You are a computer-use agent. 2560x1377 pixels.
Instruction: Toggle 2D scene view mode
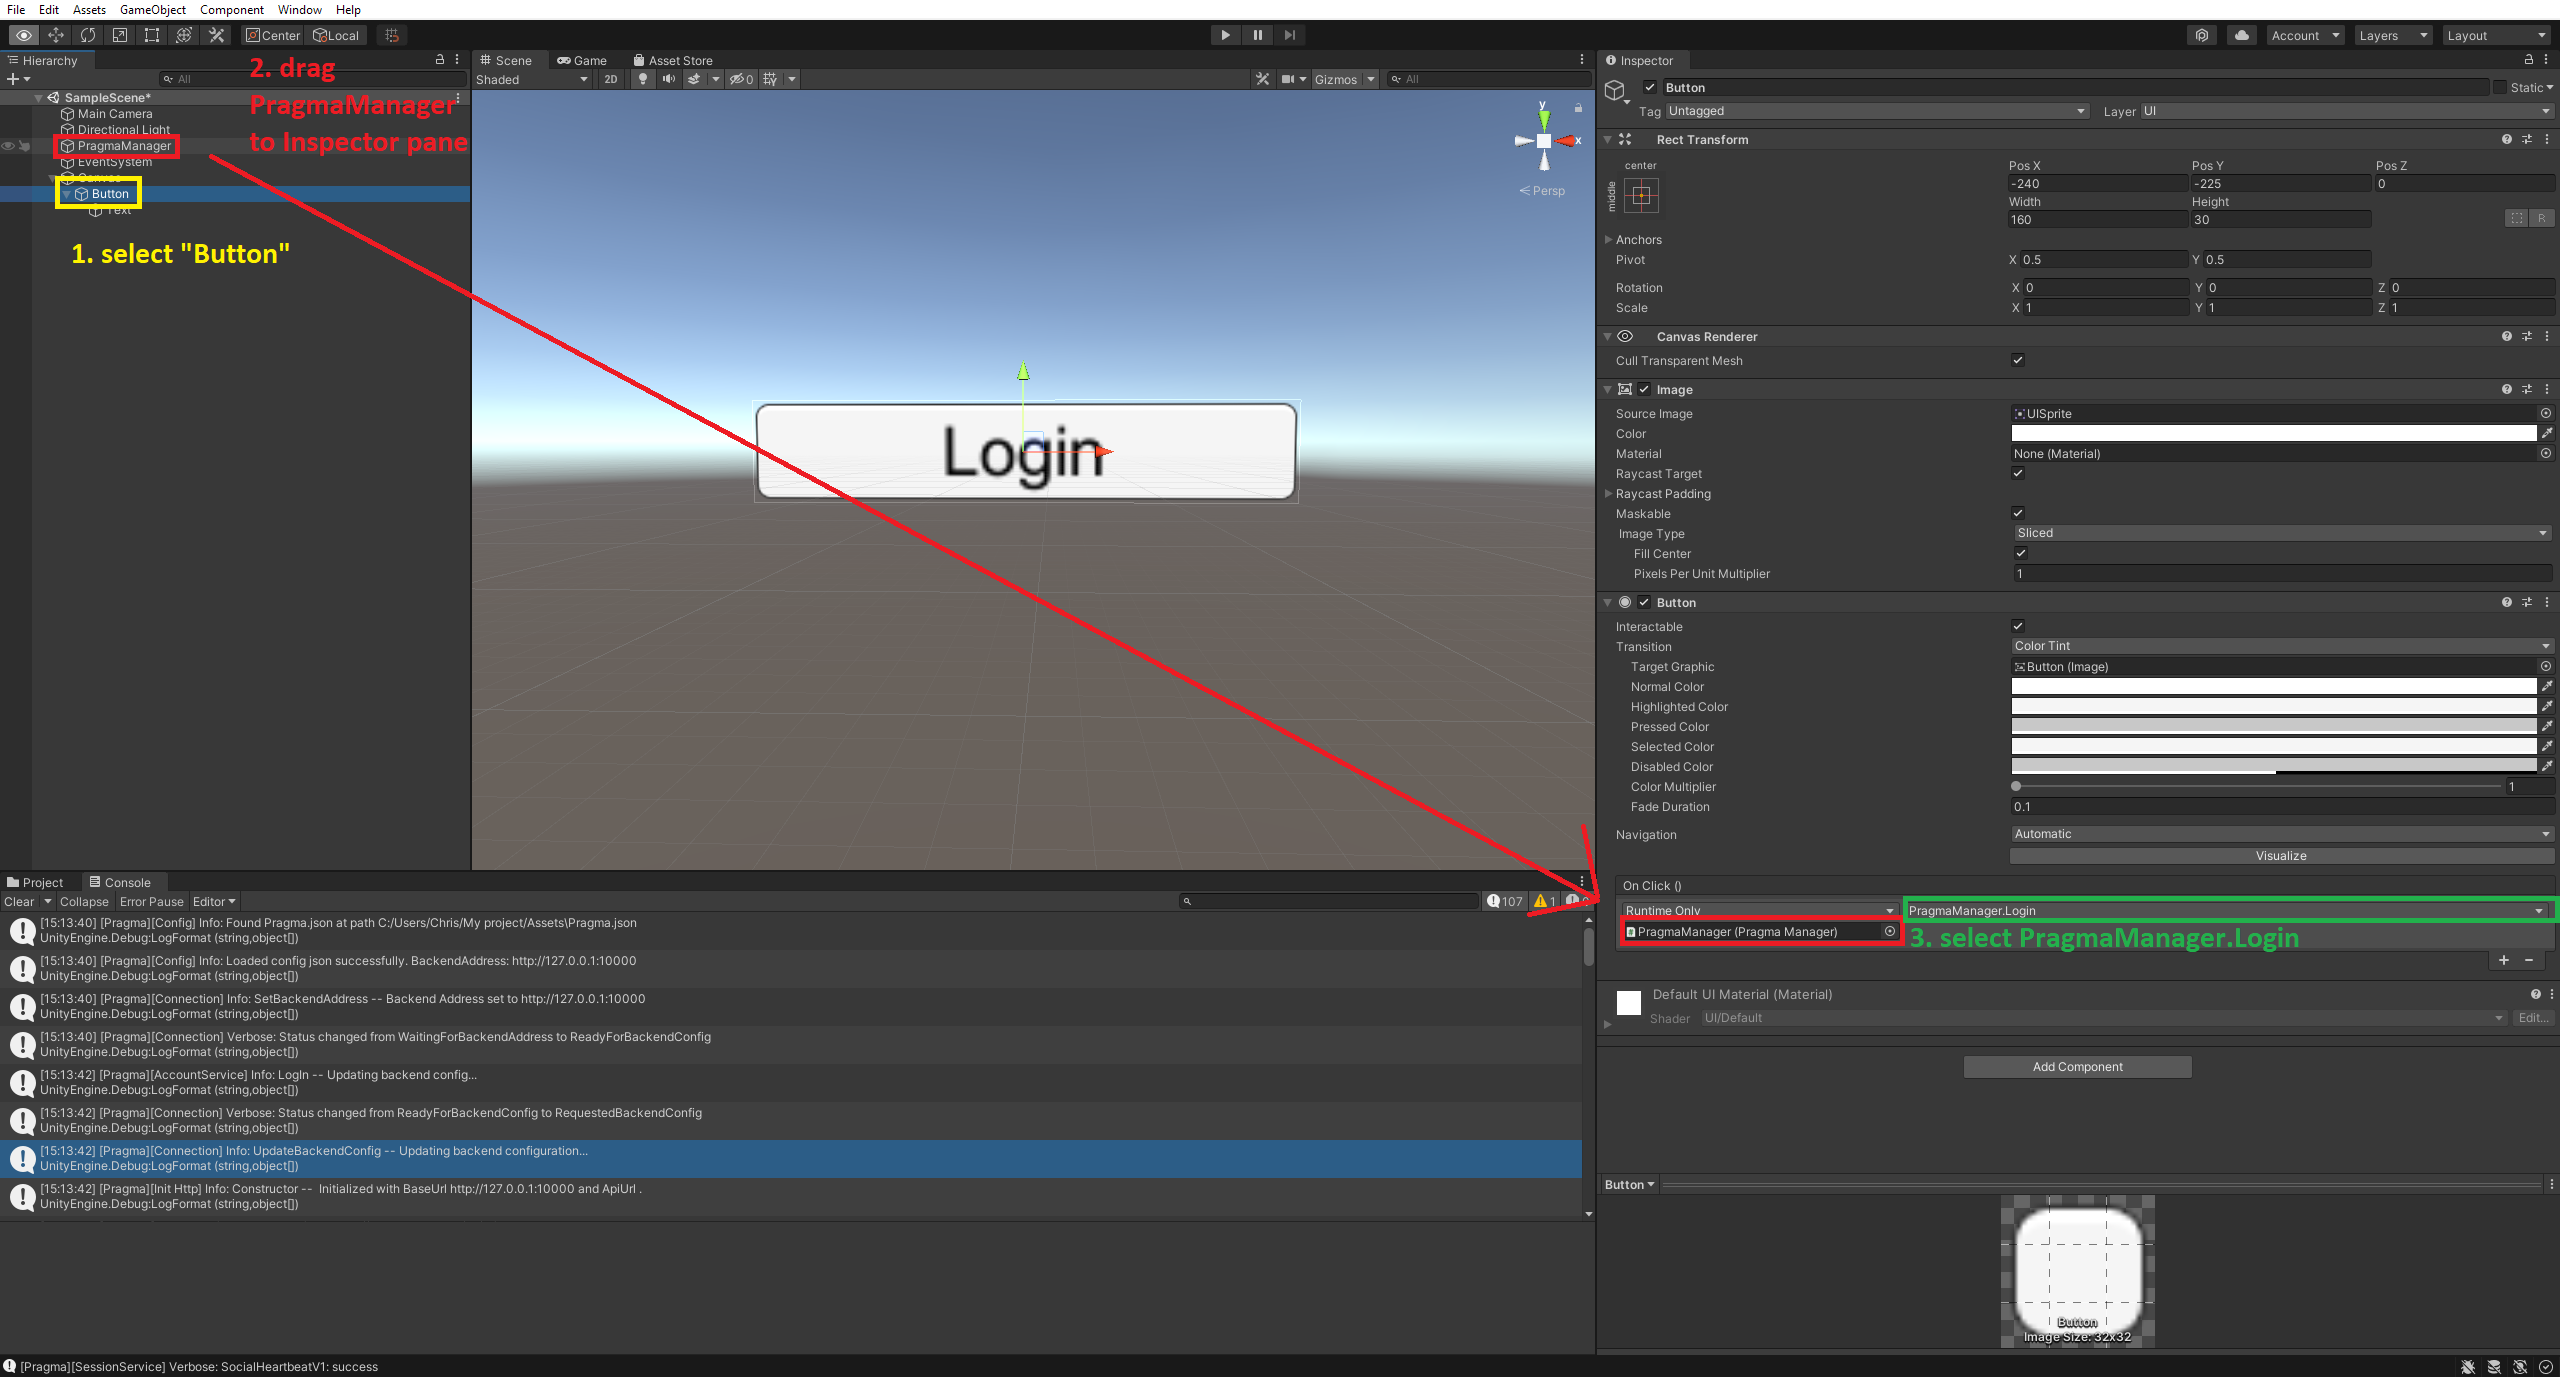[x=610, y=79]
